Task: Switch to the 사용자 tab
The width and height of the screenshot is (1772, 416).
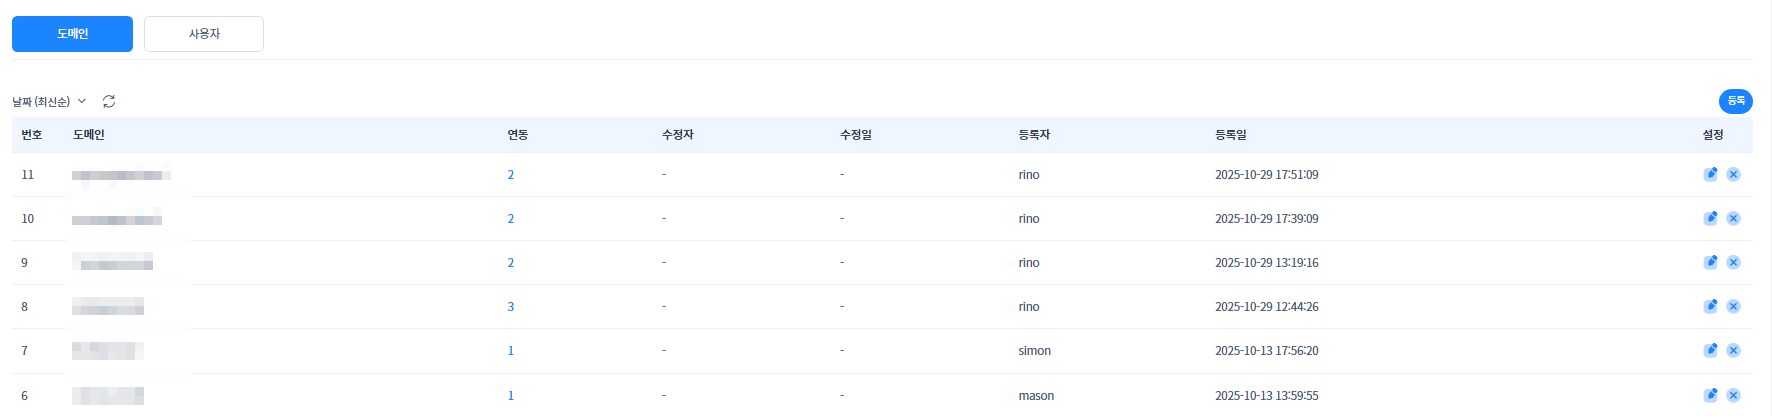Action: [204, 34]
